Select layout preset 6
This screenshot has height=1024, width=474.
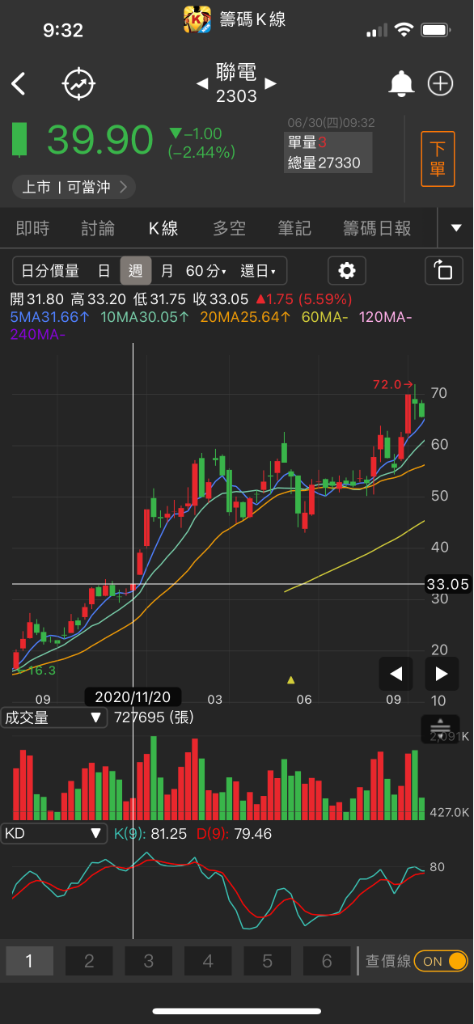click(x=327, y=961)
